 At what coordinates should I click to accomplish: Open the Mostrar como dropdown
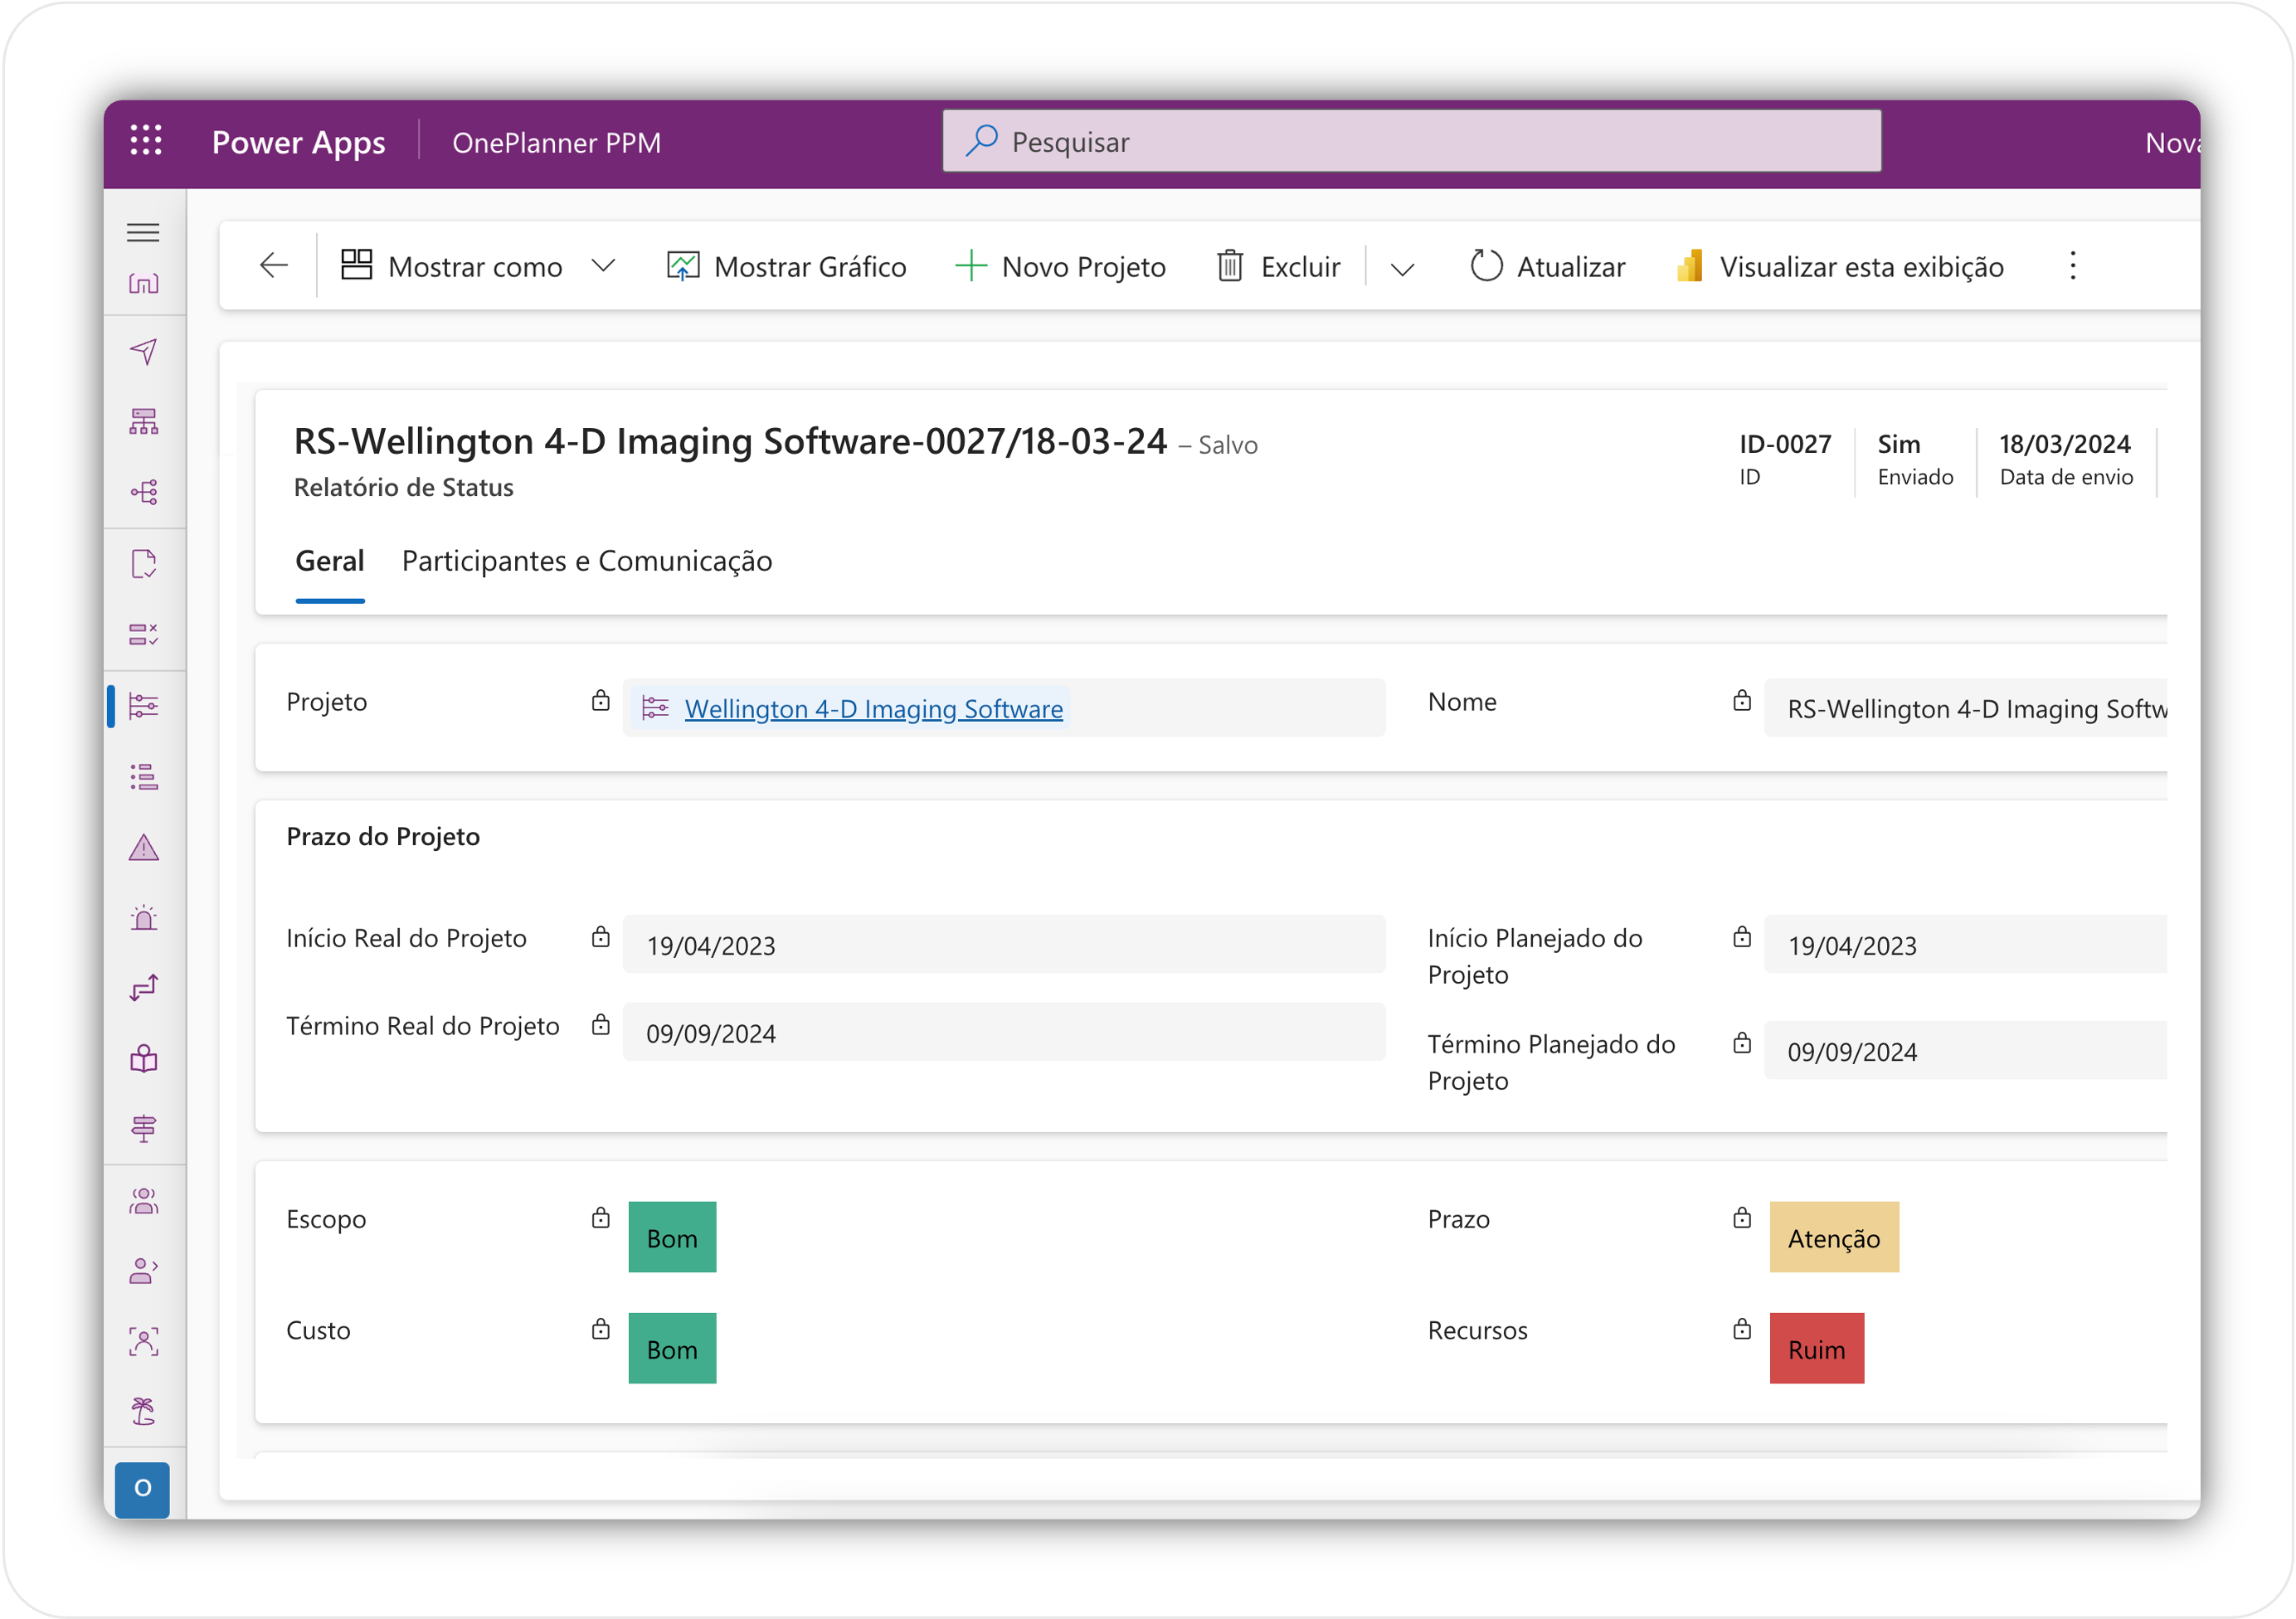pos(478,266)
